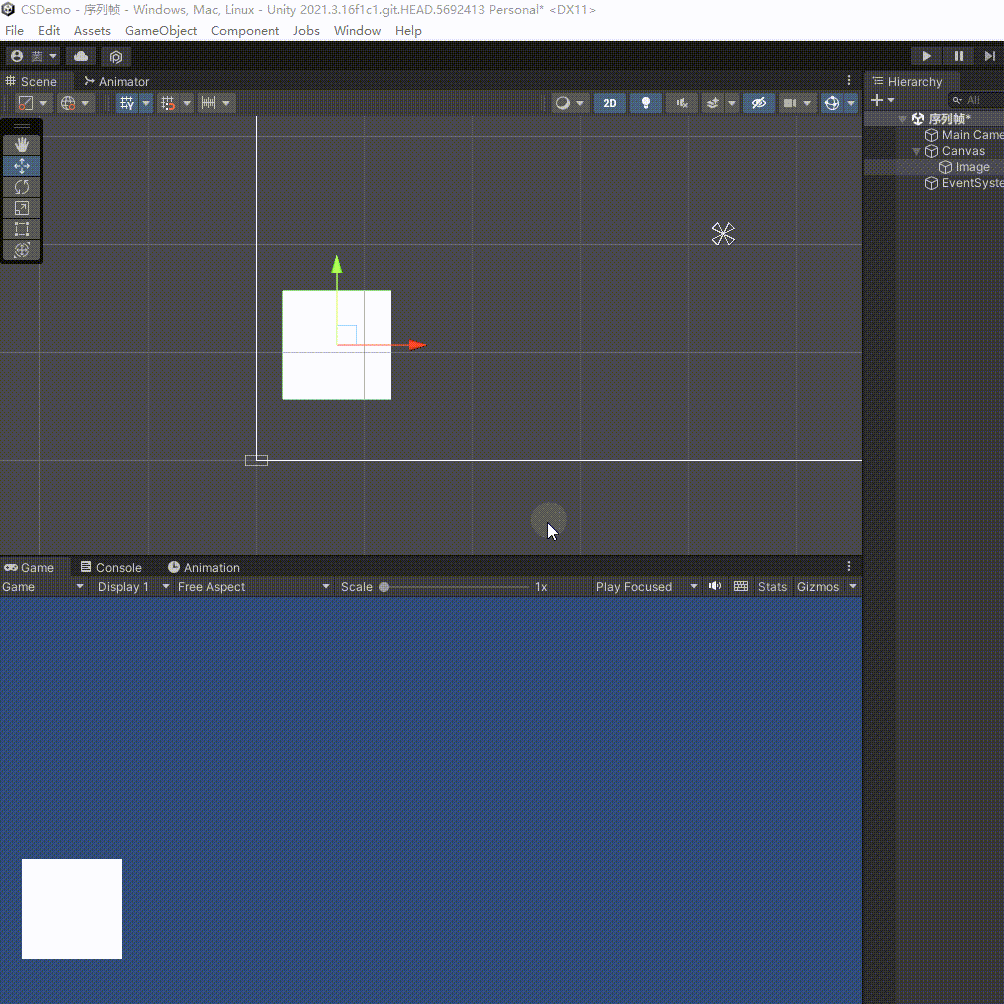Toggle hidden objects scene visibility
The image size is (1004, 1004).
point(759,103)
